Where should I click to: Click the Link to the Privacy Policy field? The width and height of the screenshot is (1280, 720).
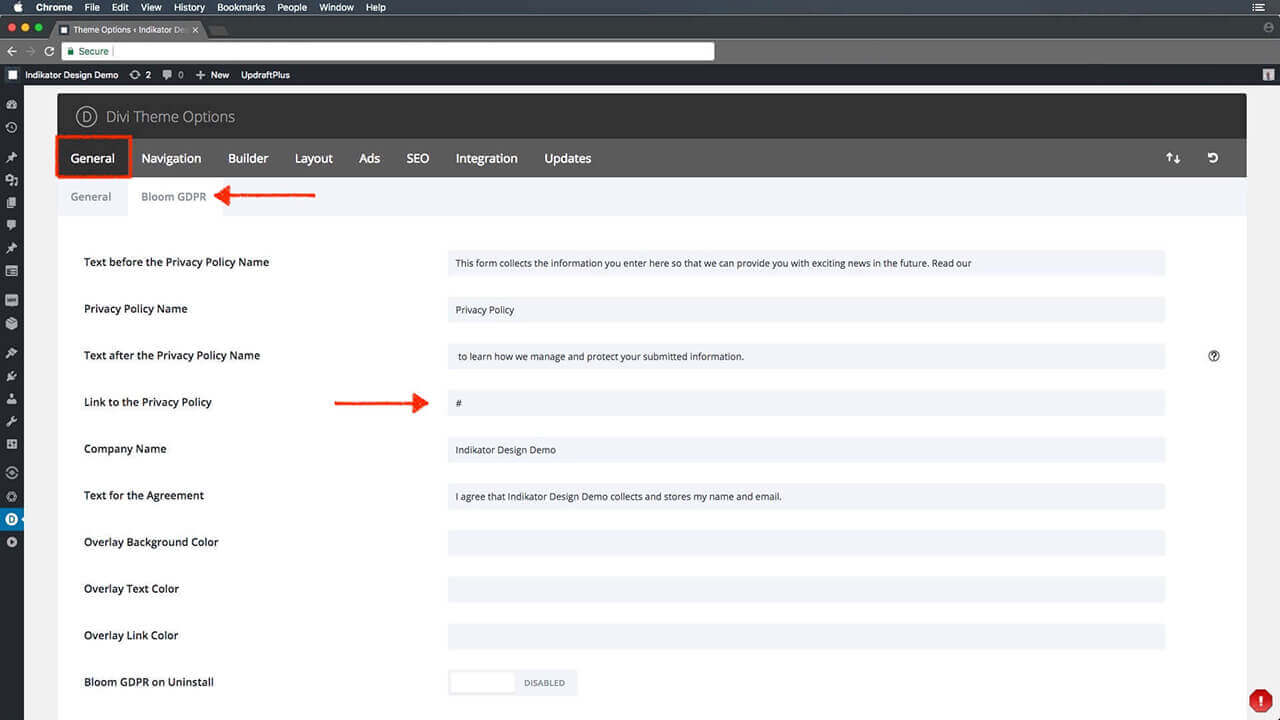click(x=807, y=403)
